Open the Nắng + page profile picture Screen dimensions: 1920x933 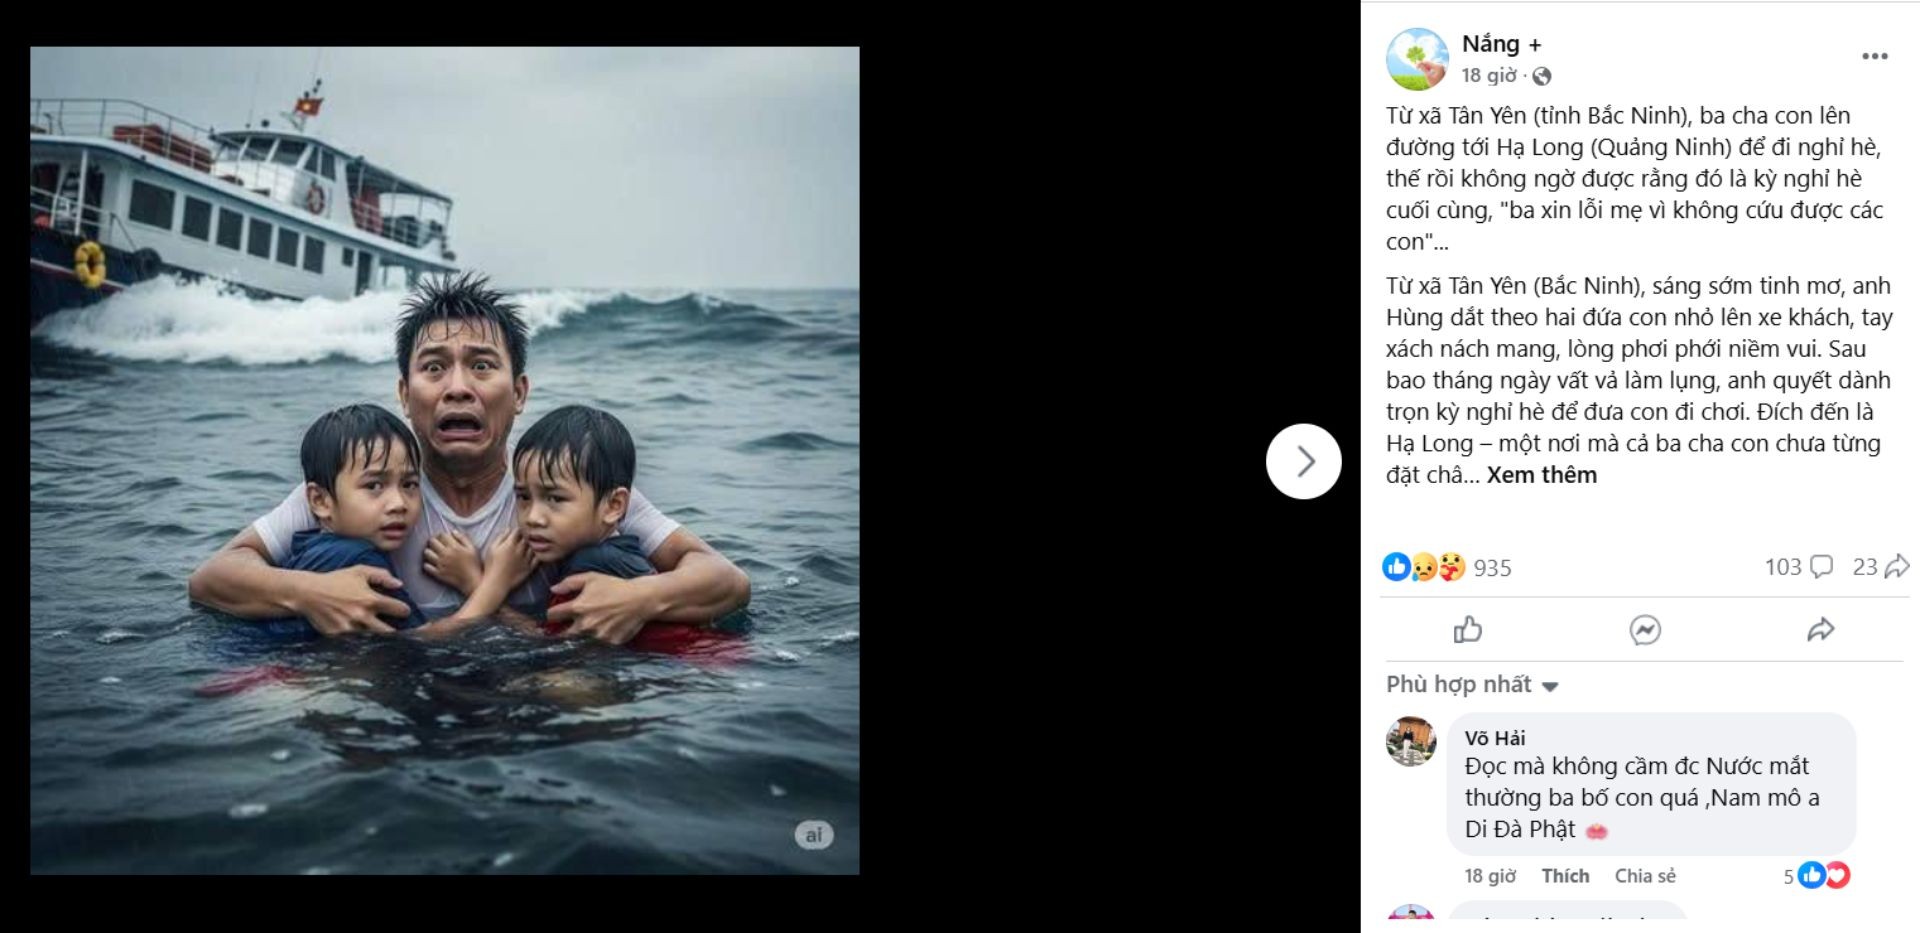(1416, 59)
